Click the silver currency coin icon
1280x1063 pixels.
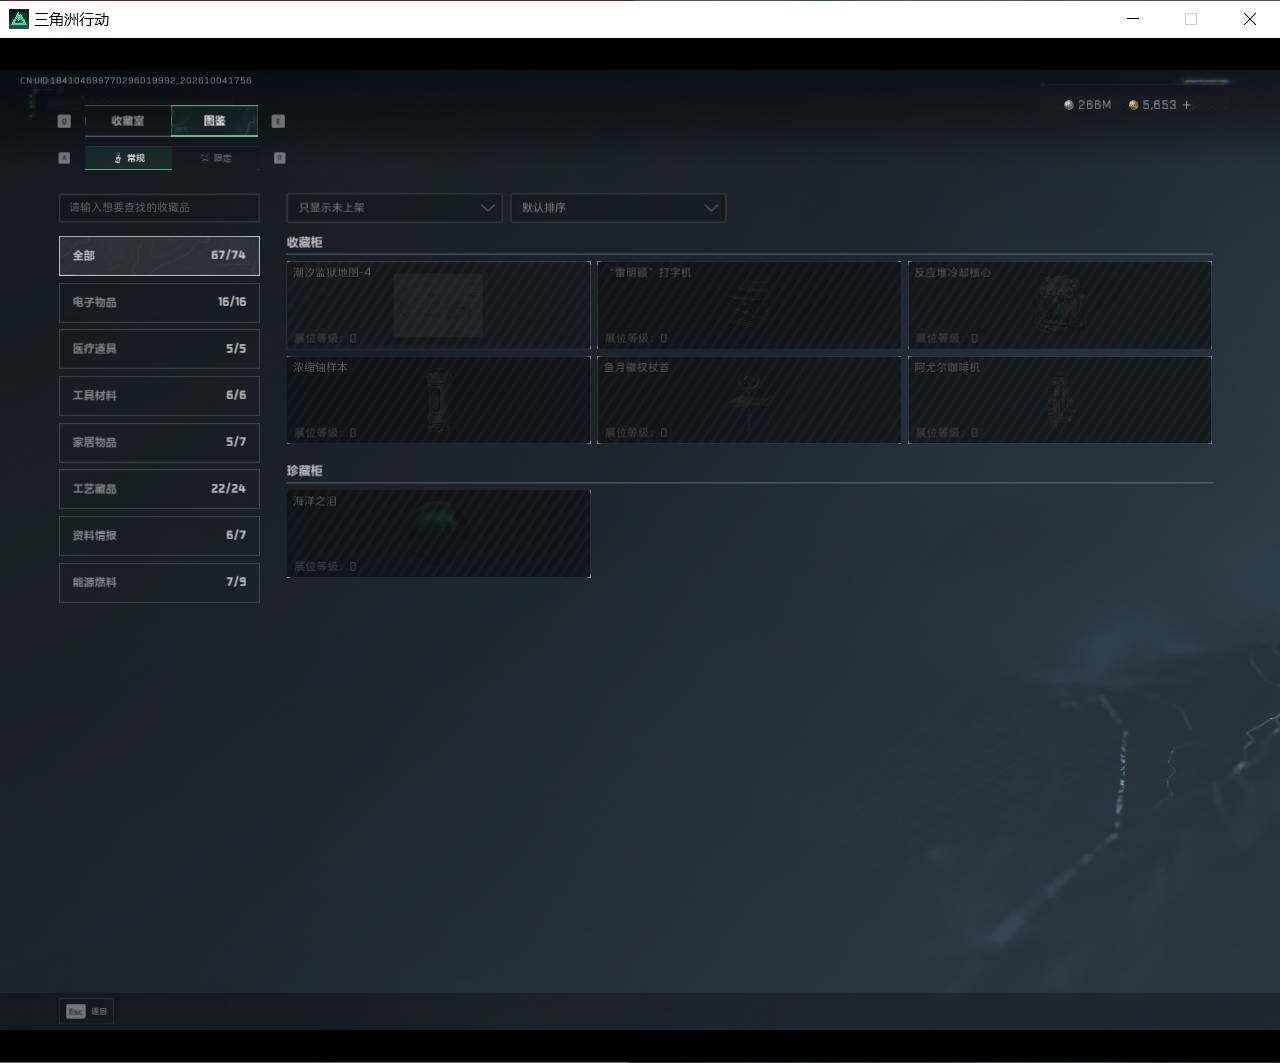pyautogui.click(x=1069, y=105)
